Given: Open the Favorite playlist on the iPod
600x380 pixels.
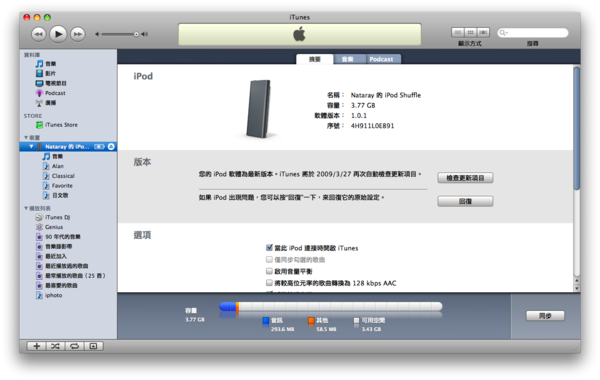Looking at the screenshot, I should coord(57,186).
